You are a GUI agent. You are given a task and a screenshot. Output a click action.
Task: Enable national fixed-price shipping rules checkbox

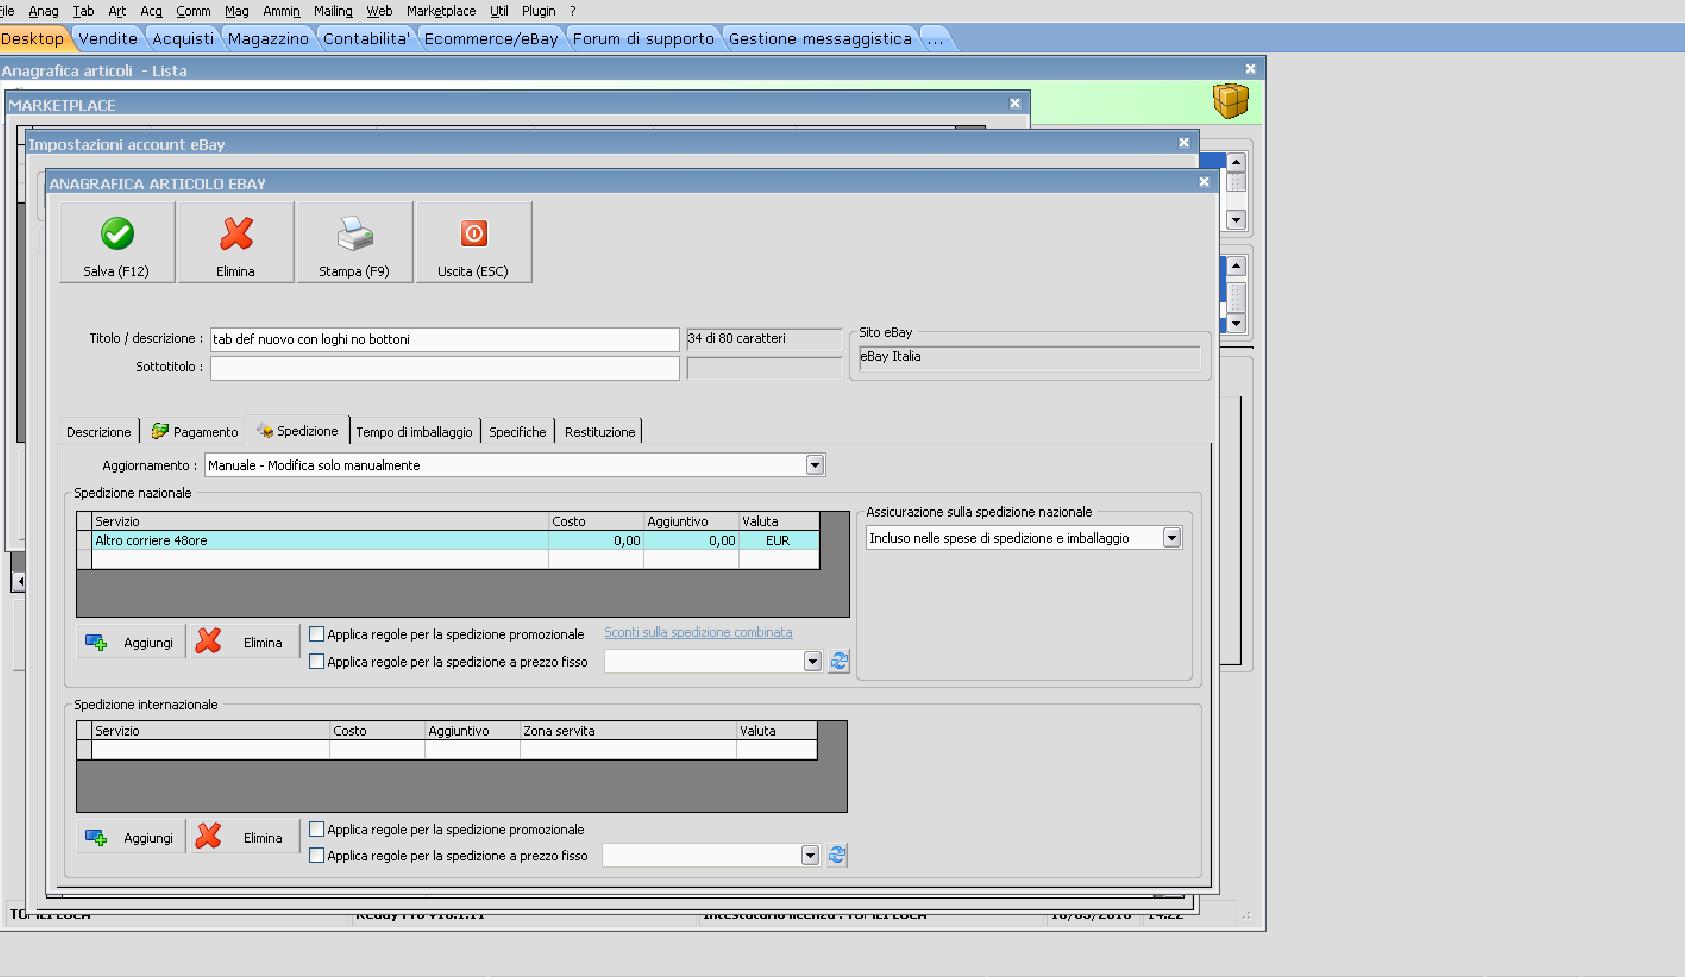pyautogui.click(x=317, y=661)
